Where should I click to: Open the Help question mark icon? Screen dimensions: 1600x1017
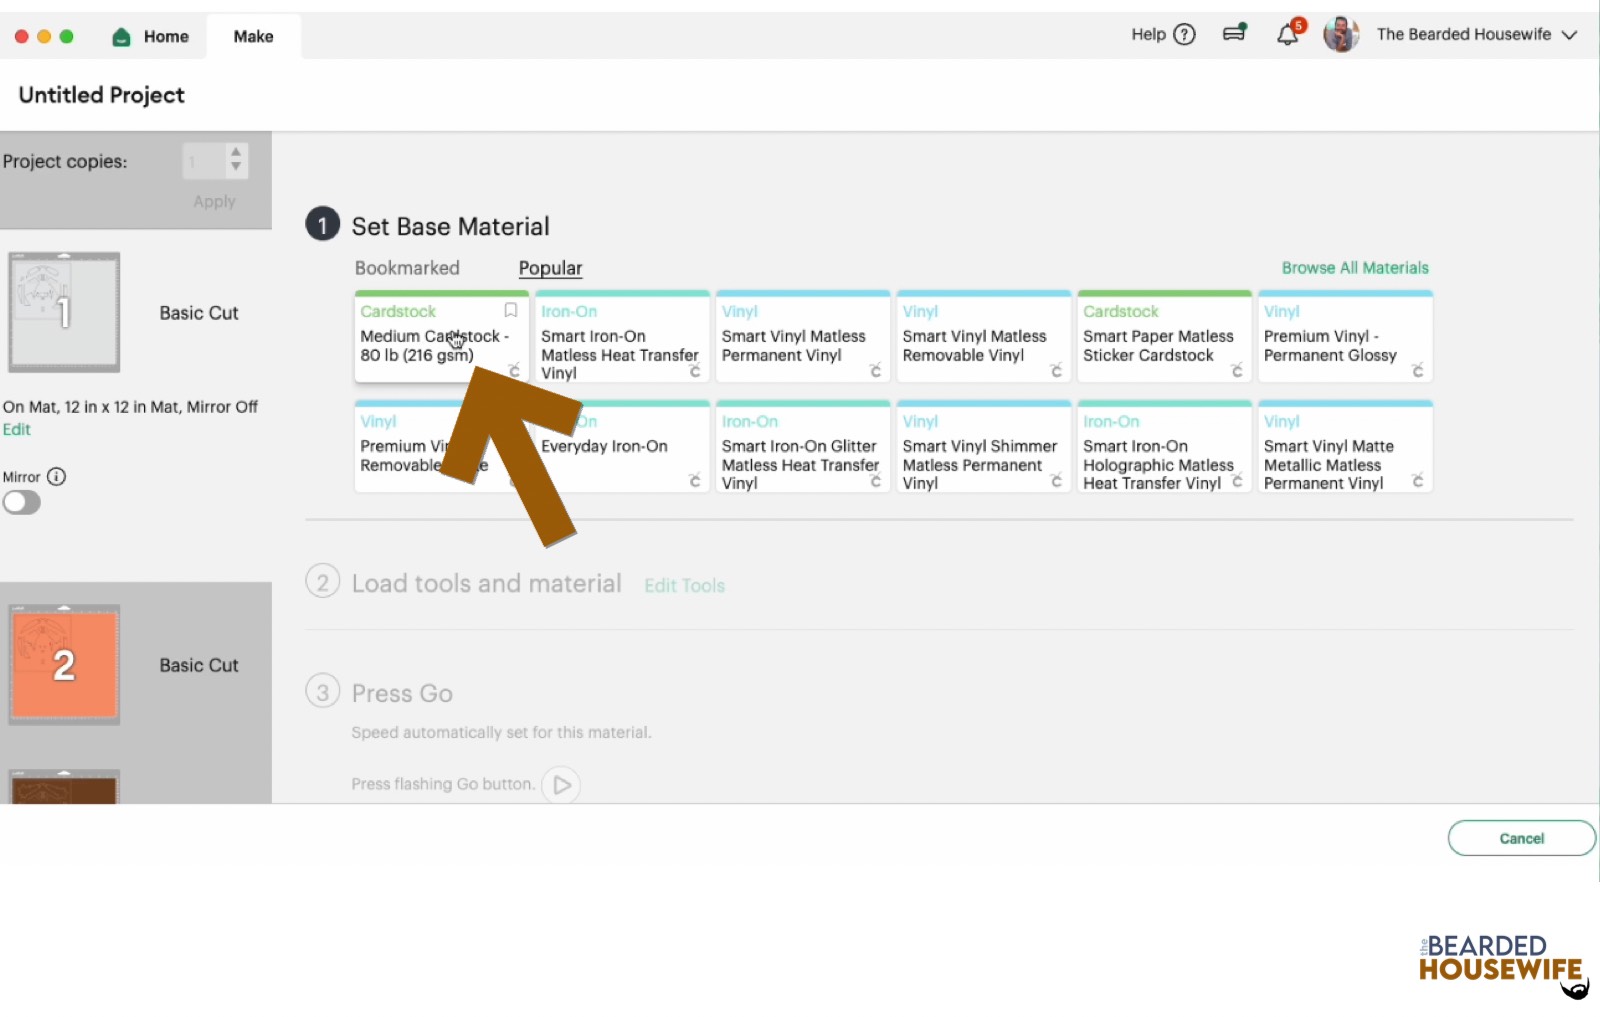pyautogui.click(x=1184, y=34)
